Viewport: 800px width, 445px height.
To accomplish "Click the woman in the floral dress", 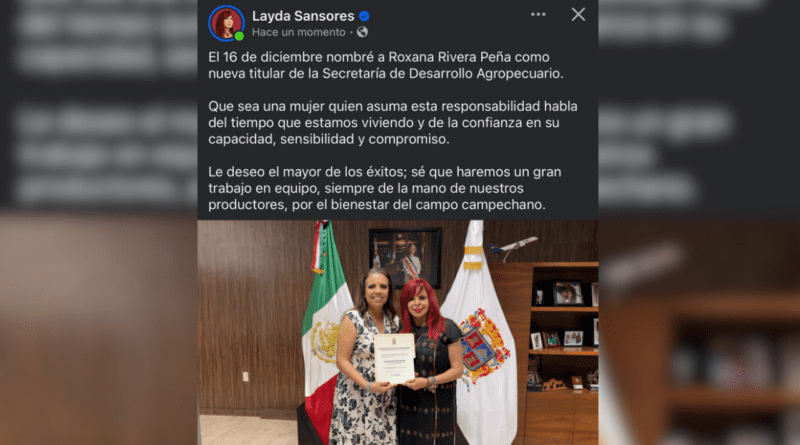I will pyautogui.click(x=366, y=357).
